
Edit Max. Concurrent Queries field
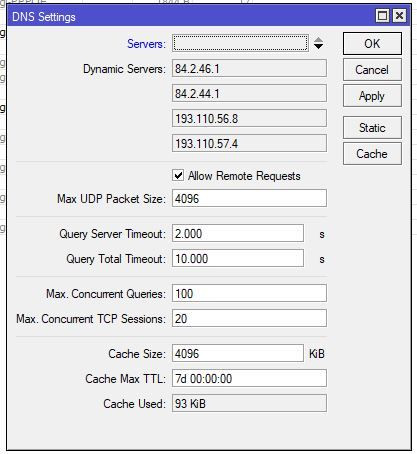(249, 294)
